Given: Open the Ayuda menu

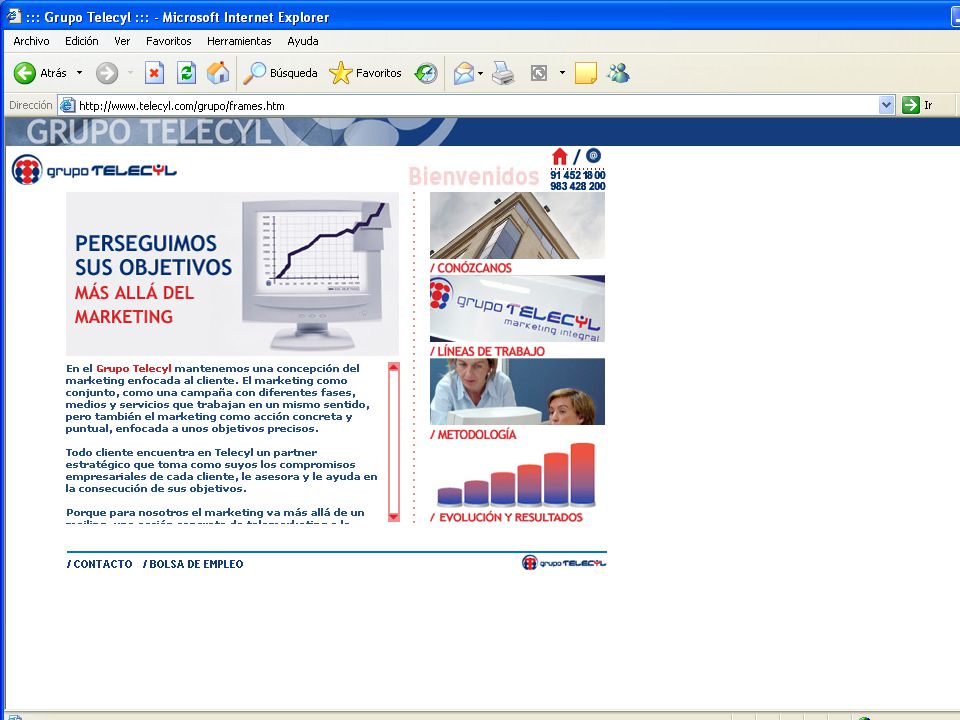Looking at the screenshot, I should point(302,41).
